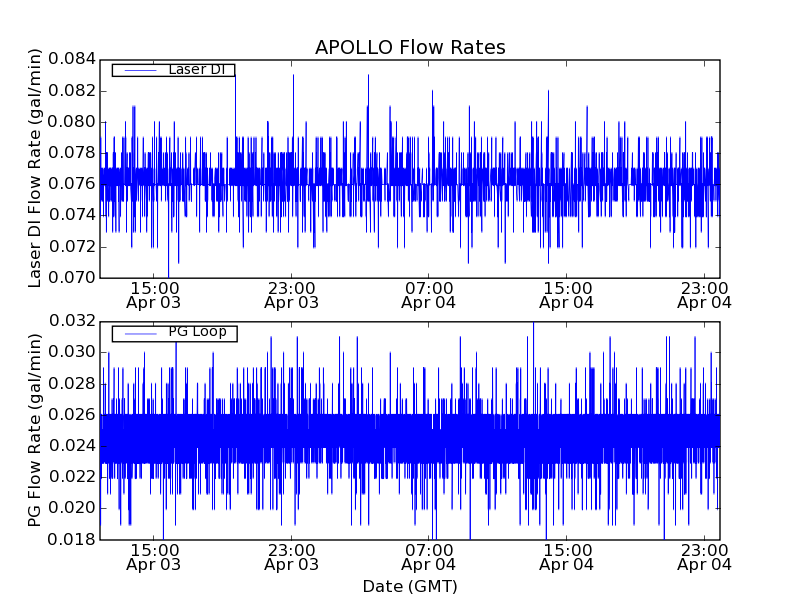Click "15:00 Apr 03" under the PG Loop plot
The width and height of the screenshot is (800, 600).
pyautogui.click(x=154, y=558)
